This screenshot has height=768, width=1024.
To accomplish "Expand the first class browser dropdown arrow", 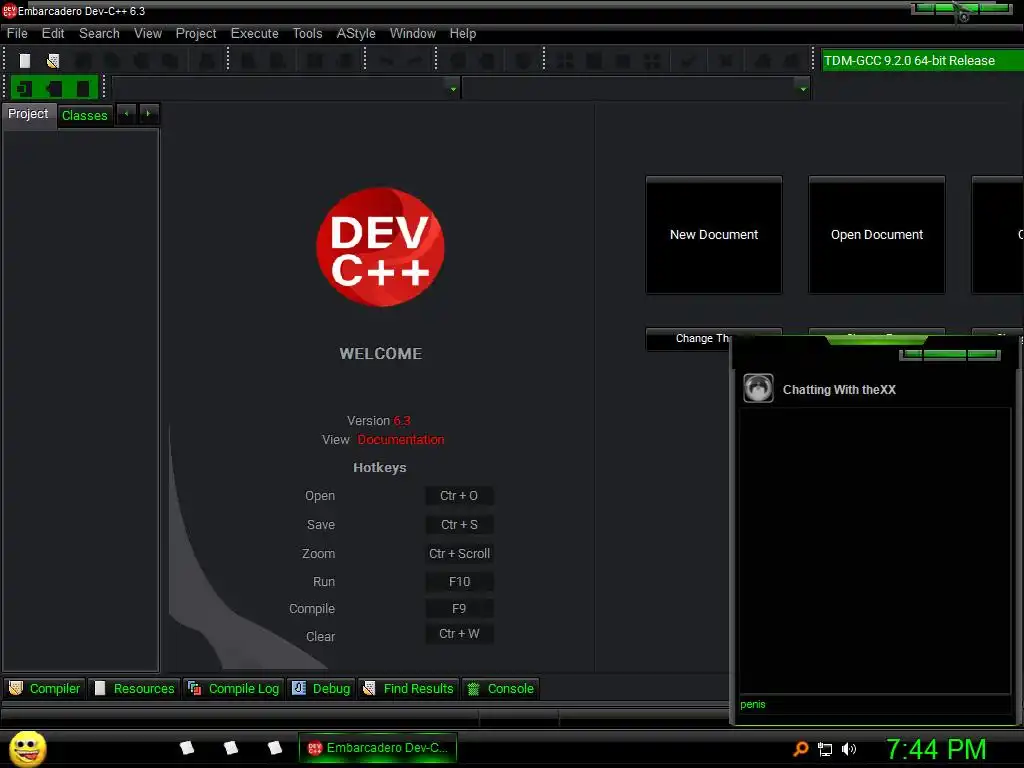I will (453, 88).
